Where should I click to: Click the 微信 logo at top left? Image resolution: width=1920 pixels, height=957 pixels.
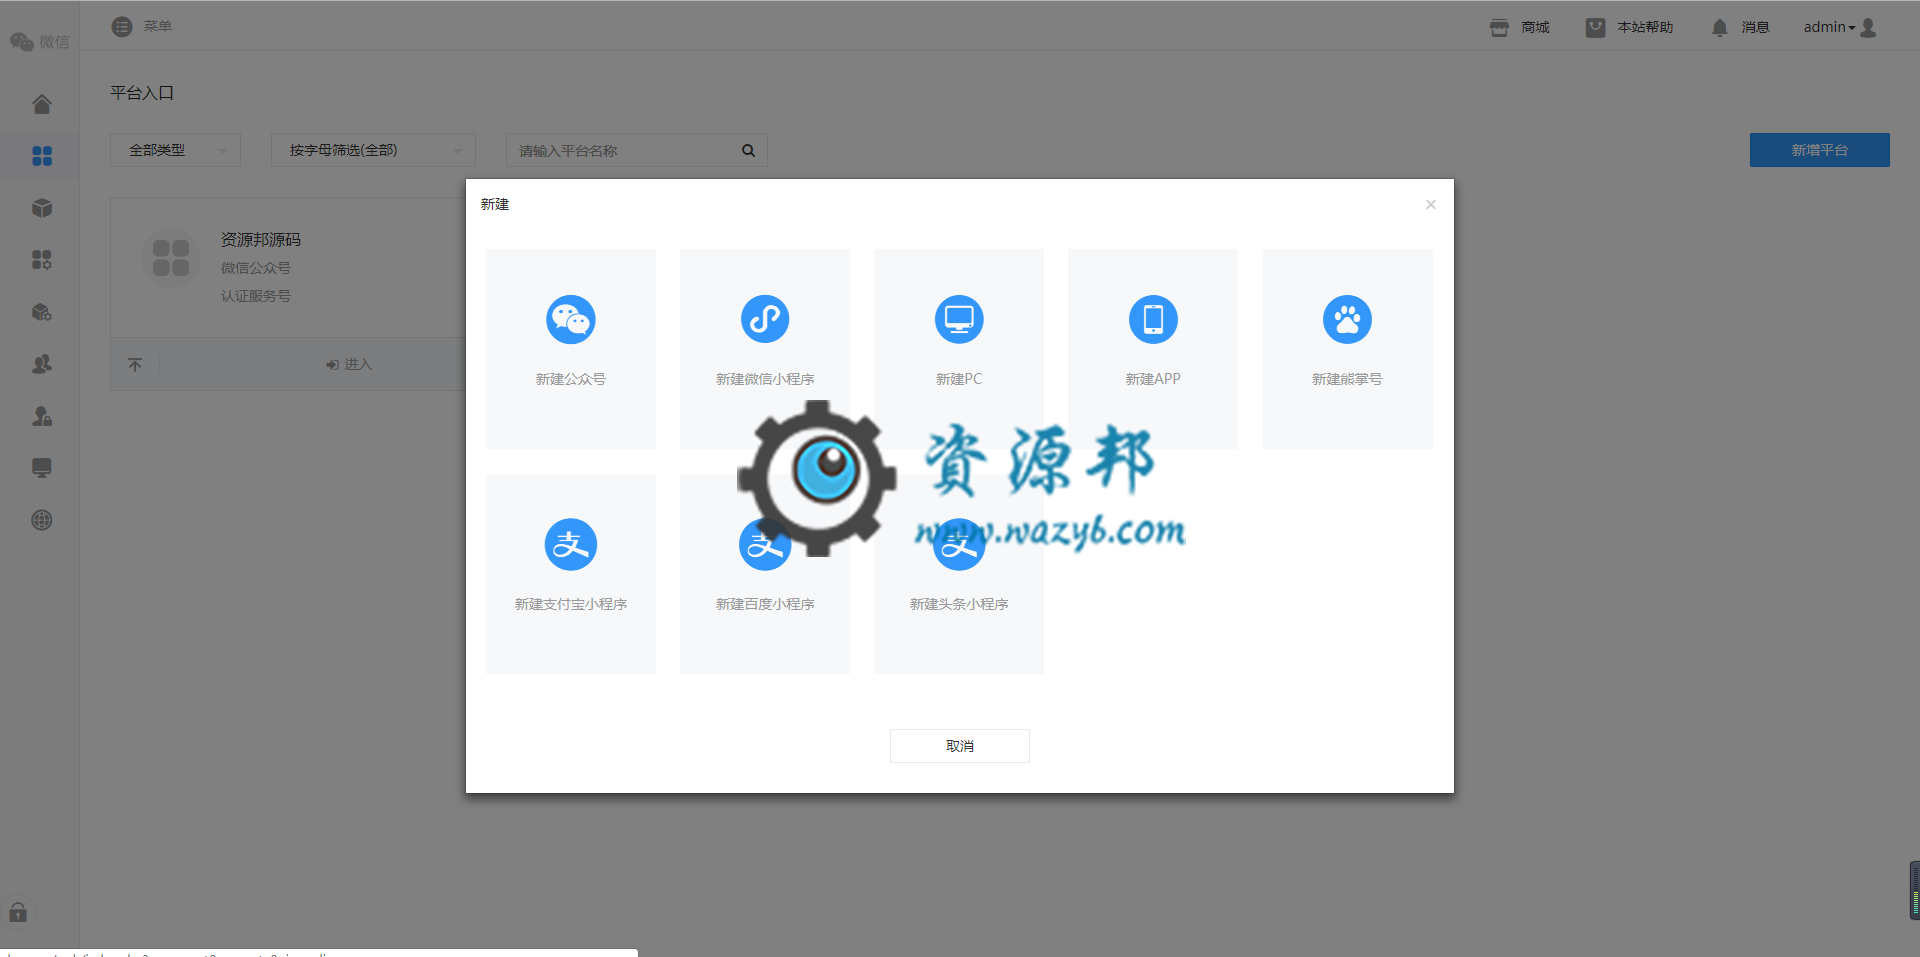pos(40,42)
